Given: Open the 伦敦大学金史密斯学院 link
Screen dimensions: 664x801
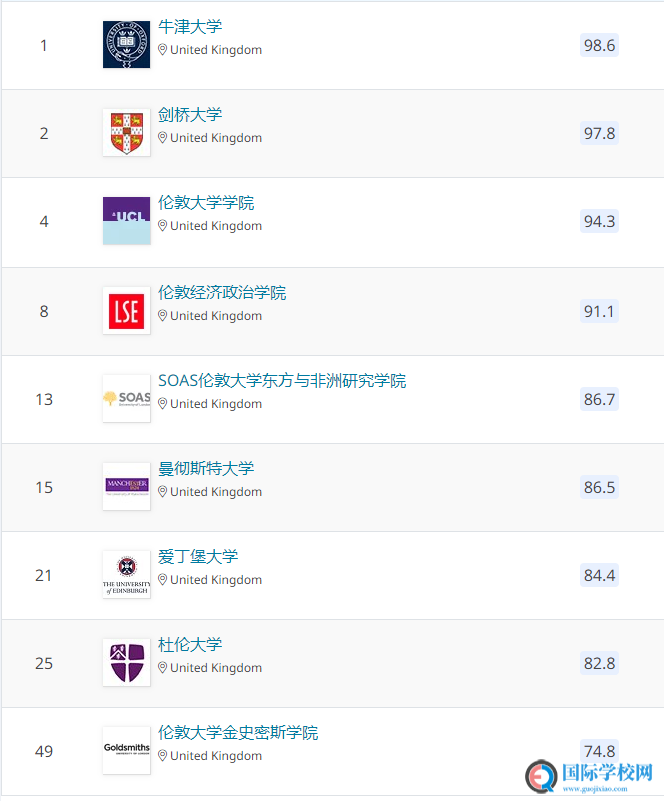Looking at the screenshot, I should (238, 732).
